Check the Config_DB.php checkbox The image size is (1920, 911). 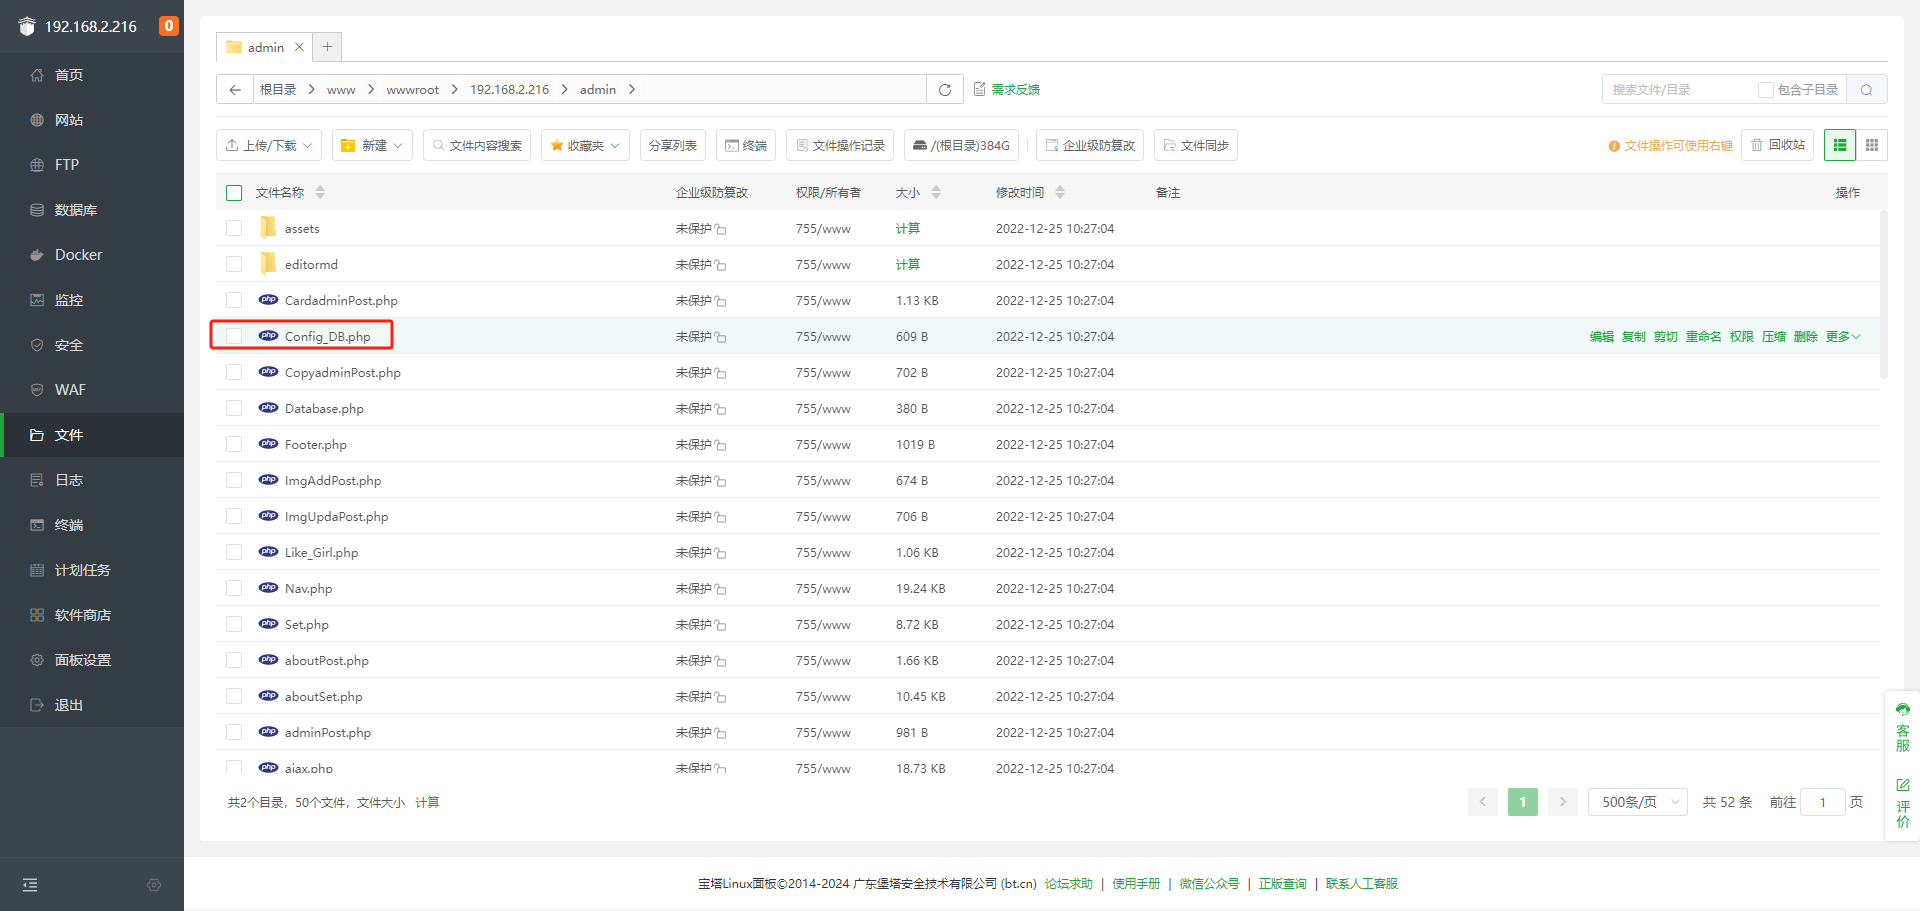(234, 336)
